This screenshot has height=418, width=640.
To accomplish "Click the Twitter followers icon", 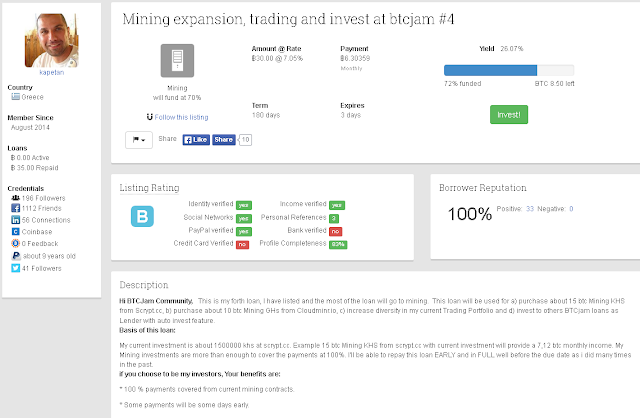I will click(x=16, y=268).
